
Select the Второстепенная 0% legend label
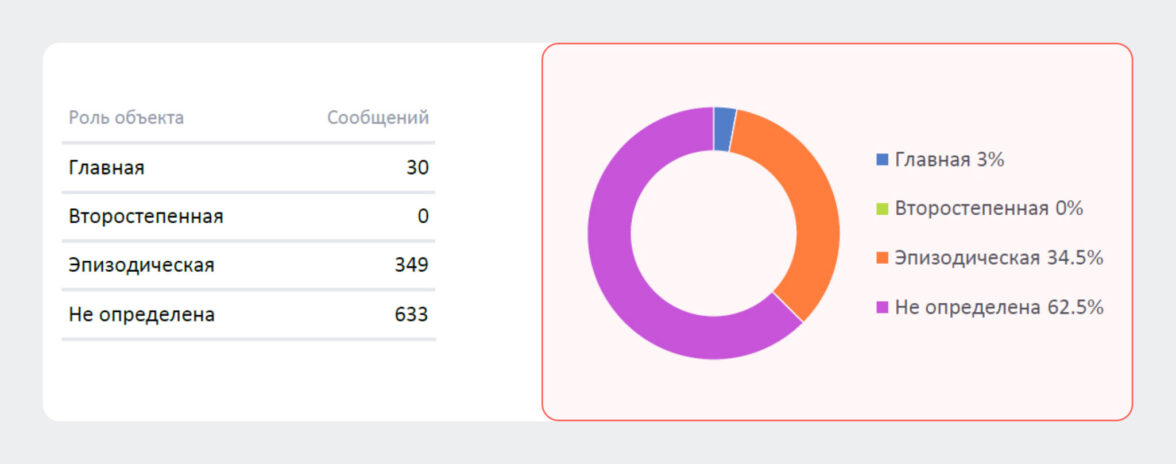[989, 209]
